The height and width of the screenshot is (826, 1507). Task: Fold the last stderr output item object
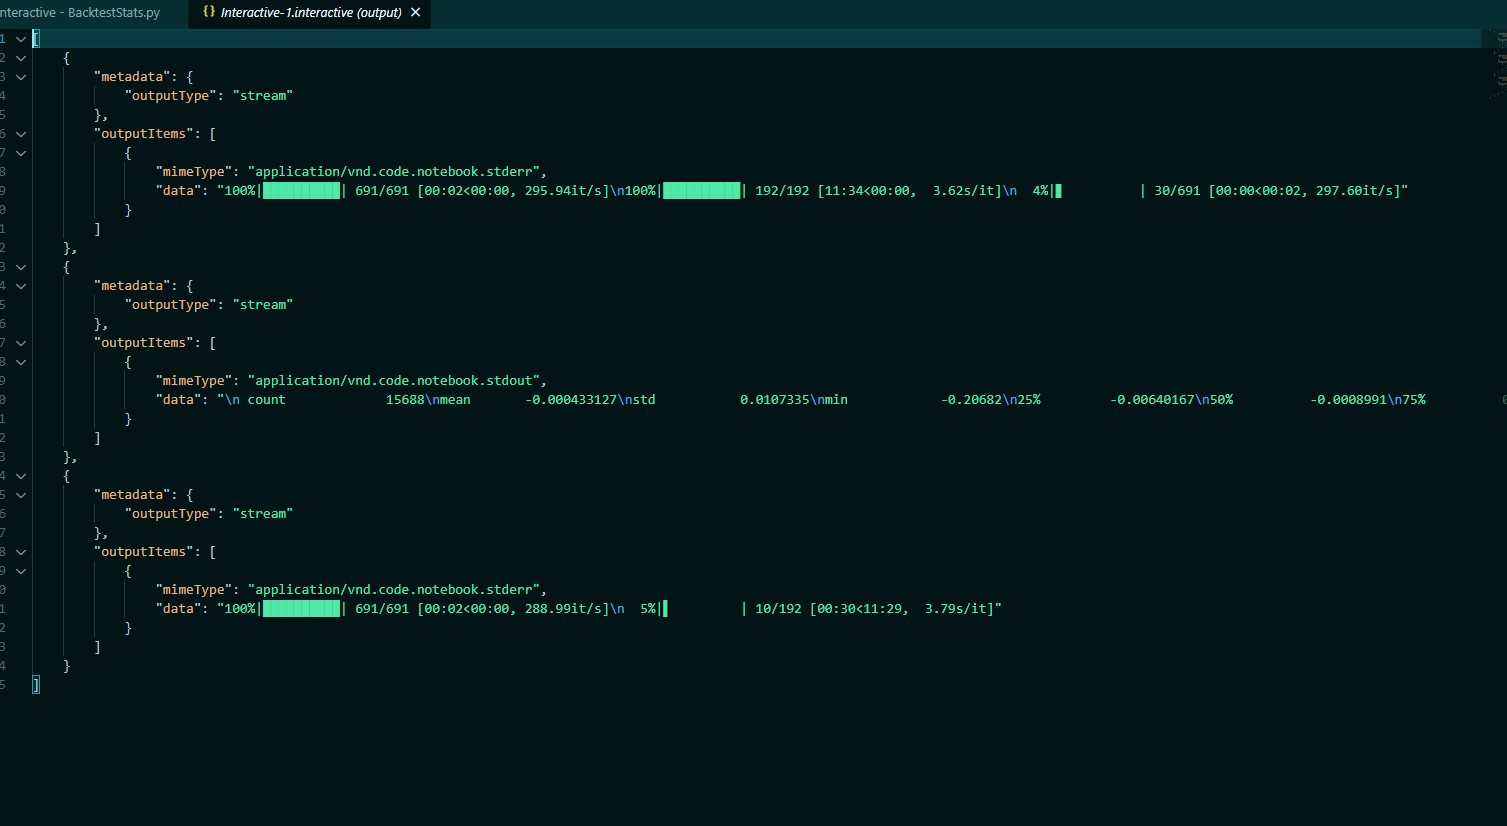[20, 570]
